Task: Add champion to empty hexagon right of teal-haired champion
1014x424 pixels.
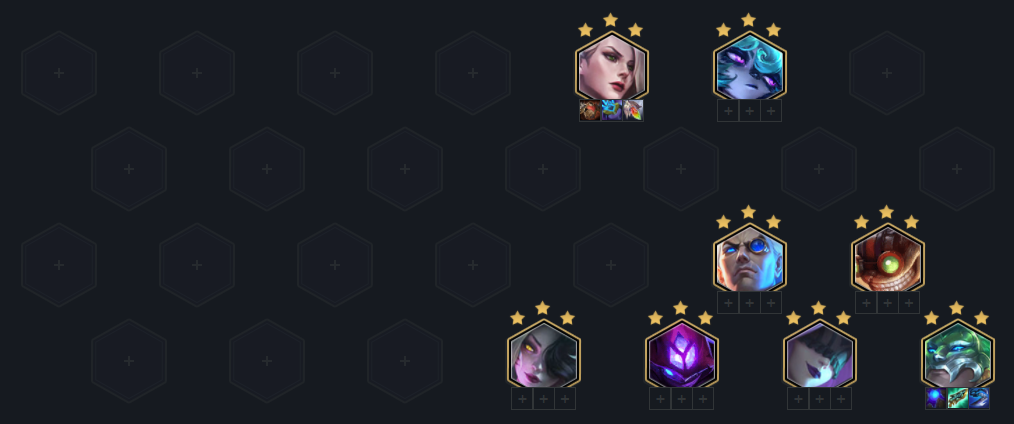Action: click(887, 73)
